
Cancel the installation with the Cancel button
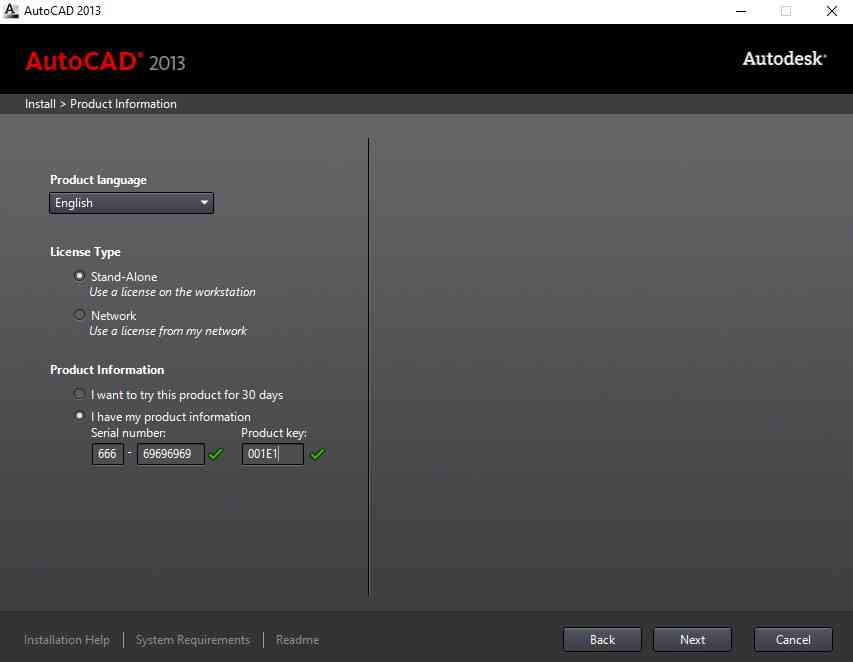pos(793,640)
